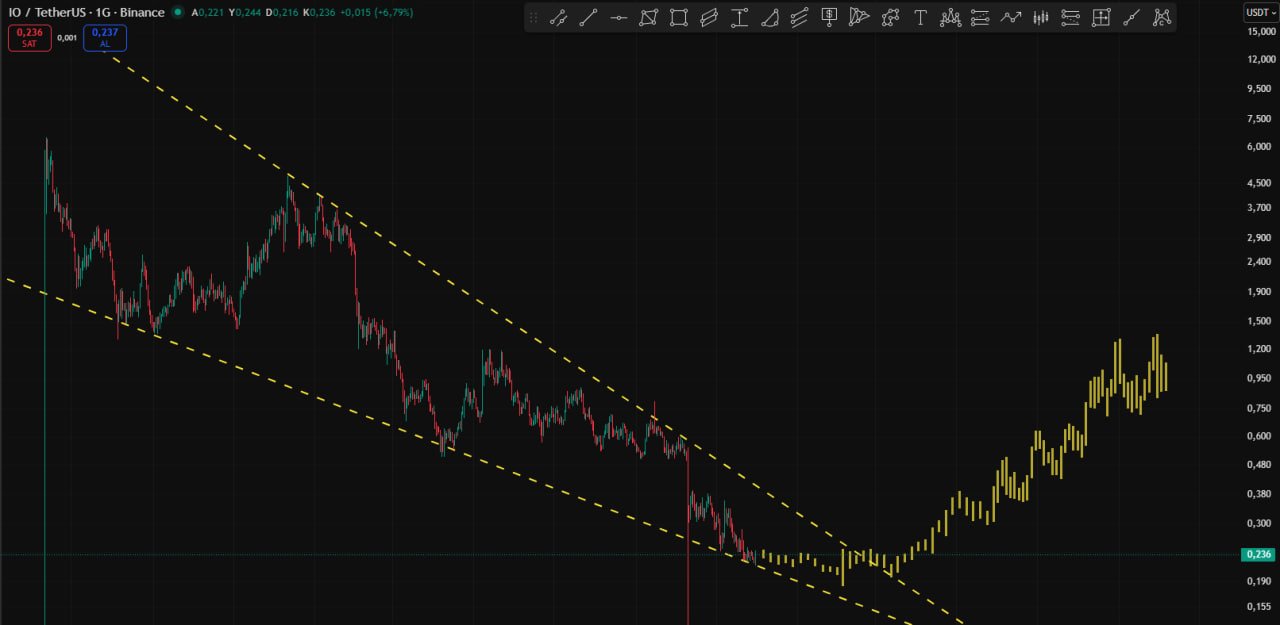
Task: Select the plain diagonal line tool
Action: click(588, 17)
